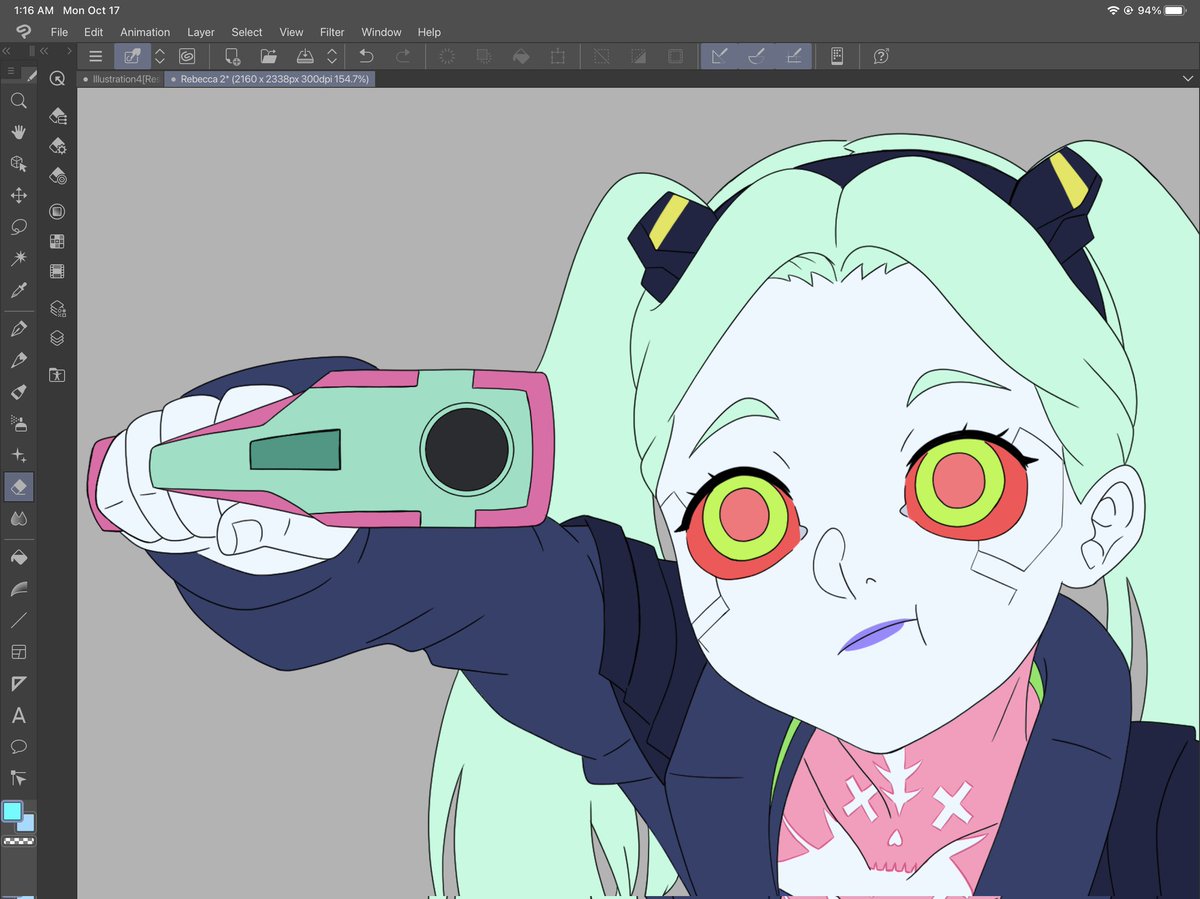1200x899 pixels.
Task: Switch to the Illustration4 canvas tab
Action: [122, 78]
